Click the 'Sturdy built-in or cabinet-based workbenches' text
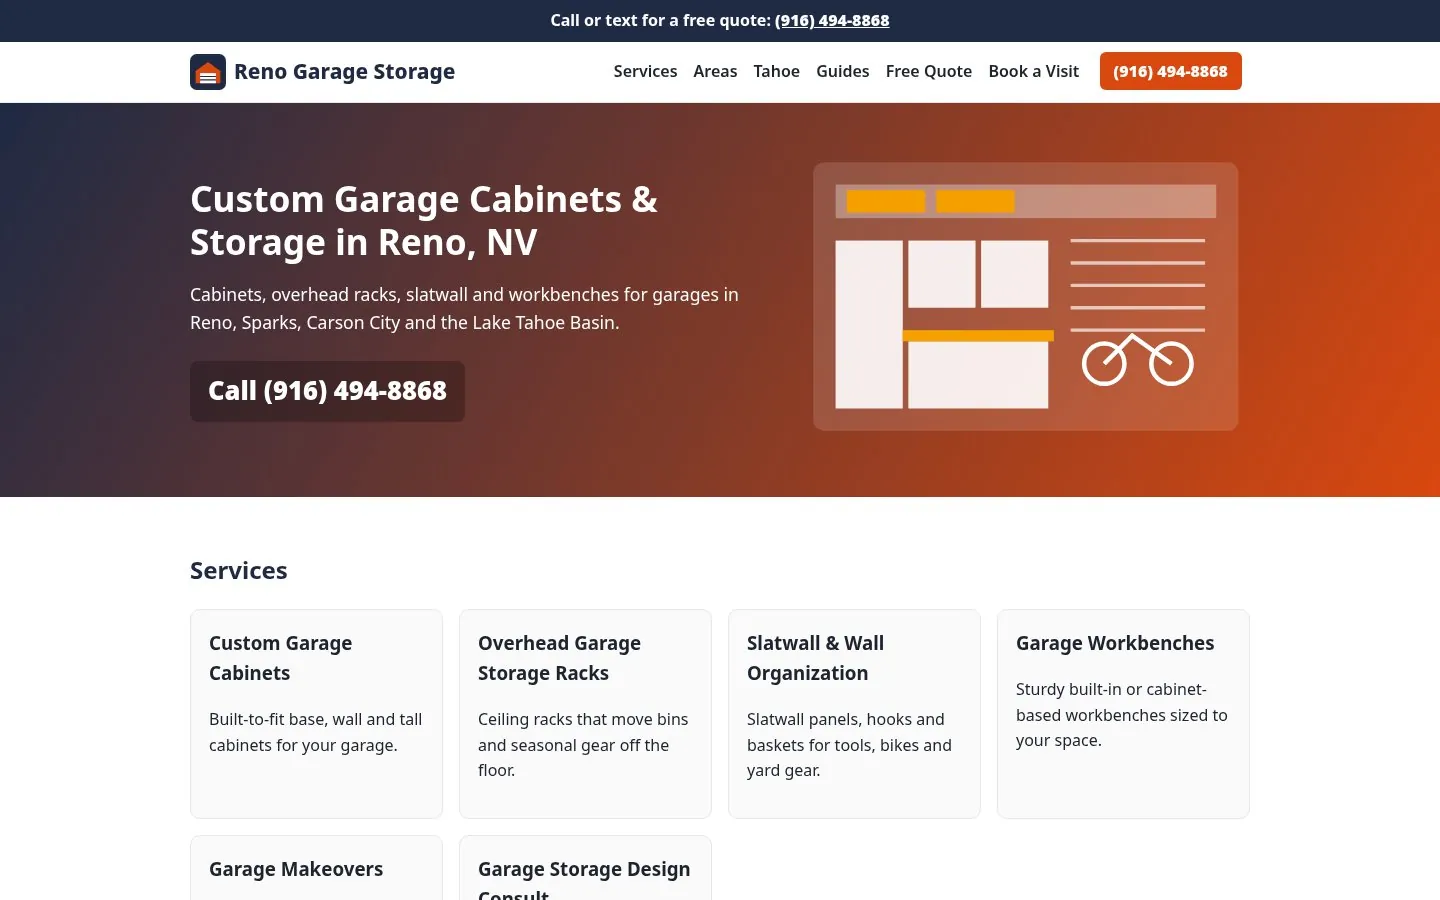 click(1123, 715)
